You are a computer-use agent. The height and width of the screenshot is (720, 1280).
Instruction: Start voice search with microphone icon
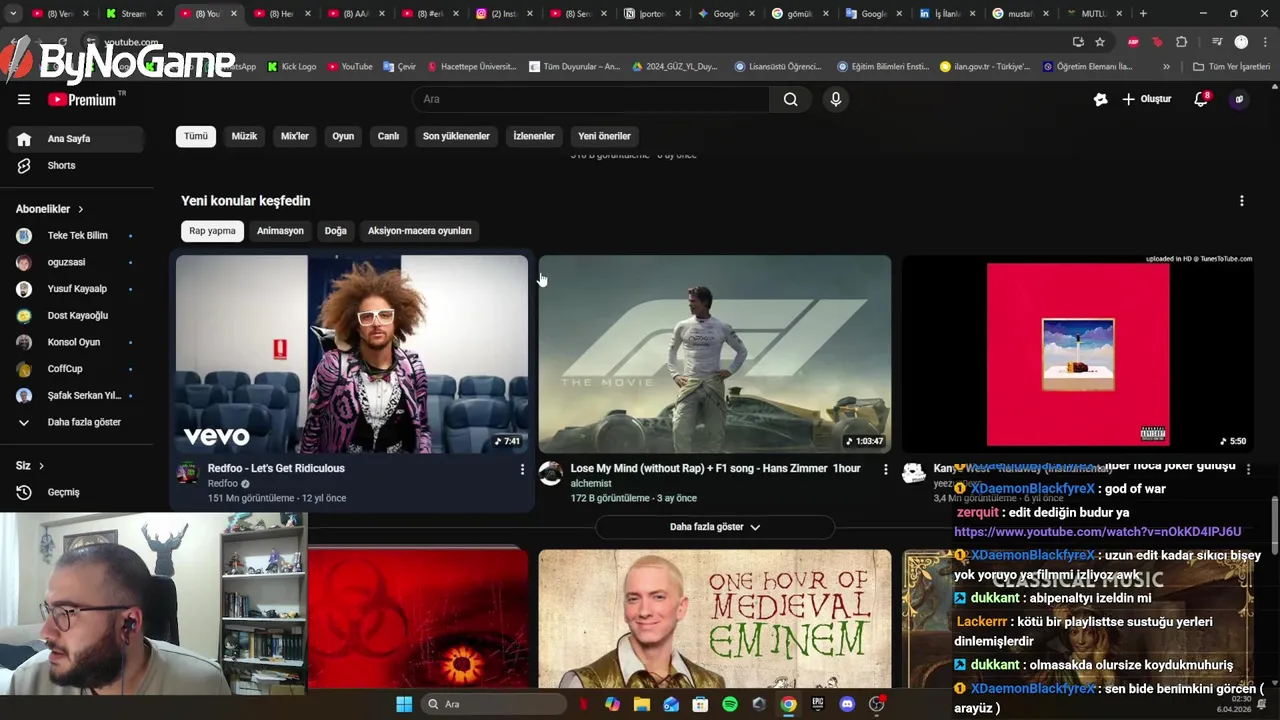coord(836,99)
